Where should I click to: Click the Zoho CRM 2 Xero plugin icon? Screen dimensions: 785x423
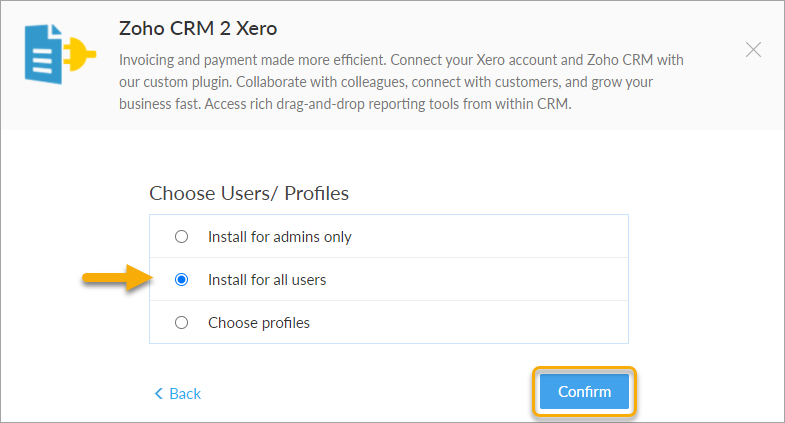(60, 54)
